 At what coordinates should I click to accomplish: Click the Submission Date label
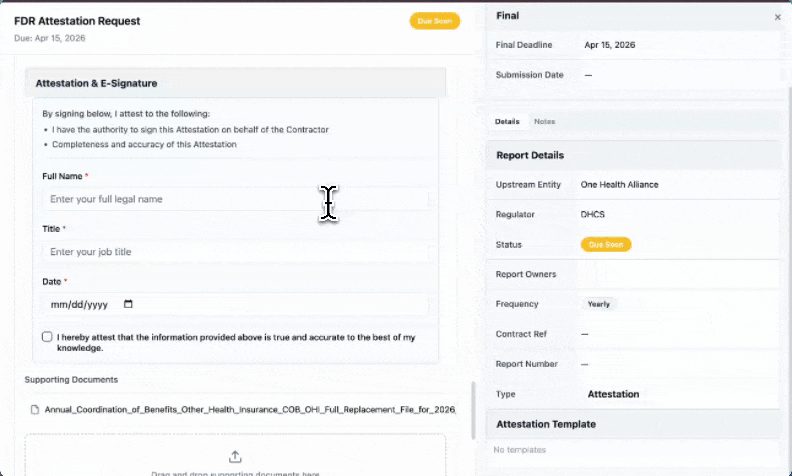pyautogui.click(x=529, y=75)
